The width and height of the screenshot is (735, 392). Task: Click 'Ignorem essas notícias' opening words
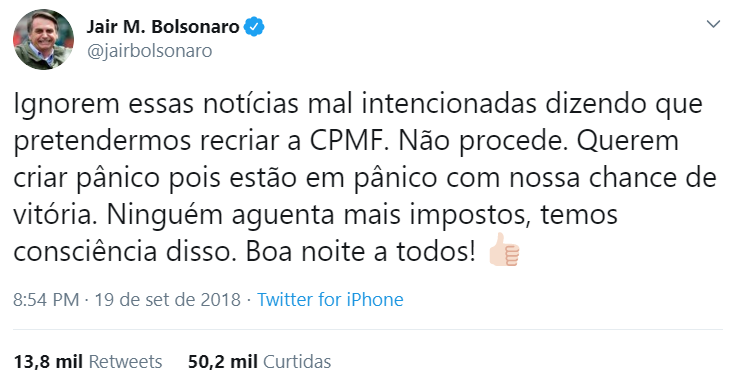[x=156, y=105]
